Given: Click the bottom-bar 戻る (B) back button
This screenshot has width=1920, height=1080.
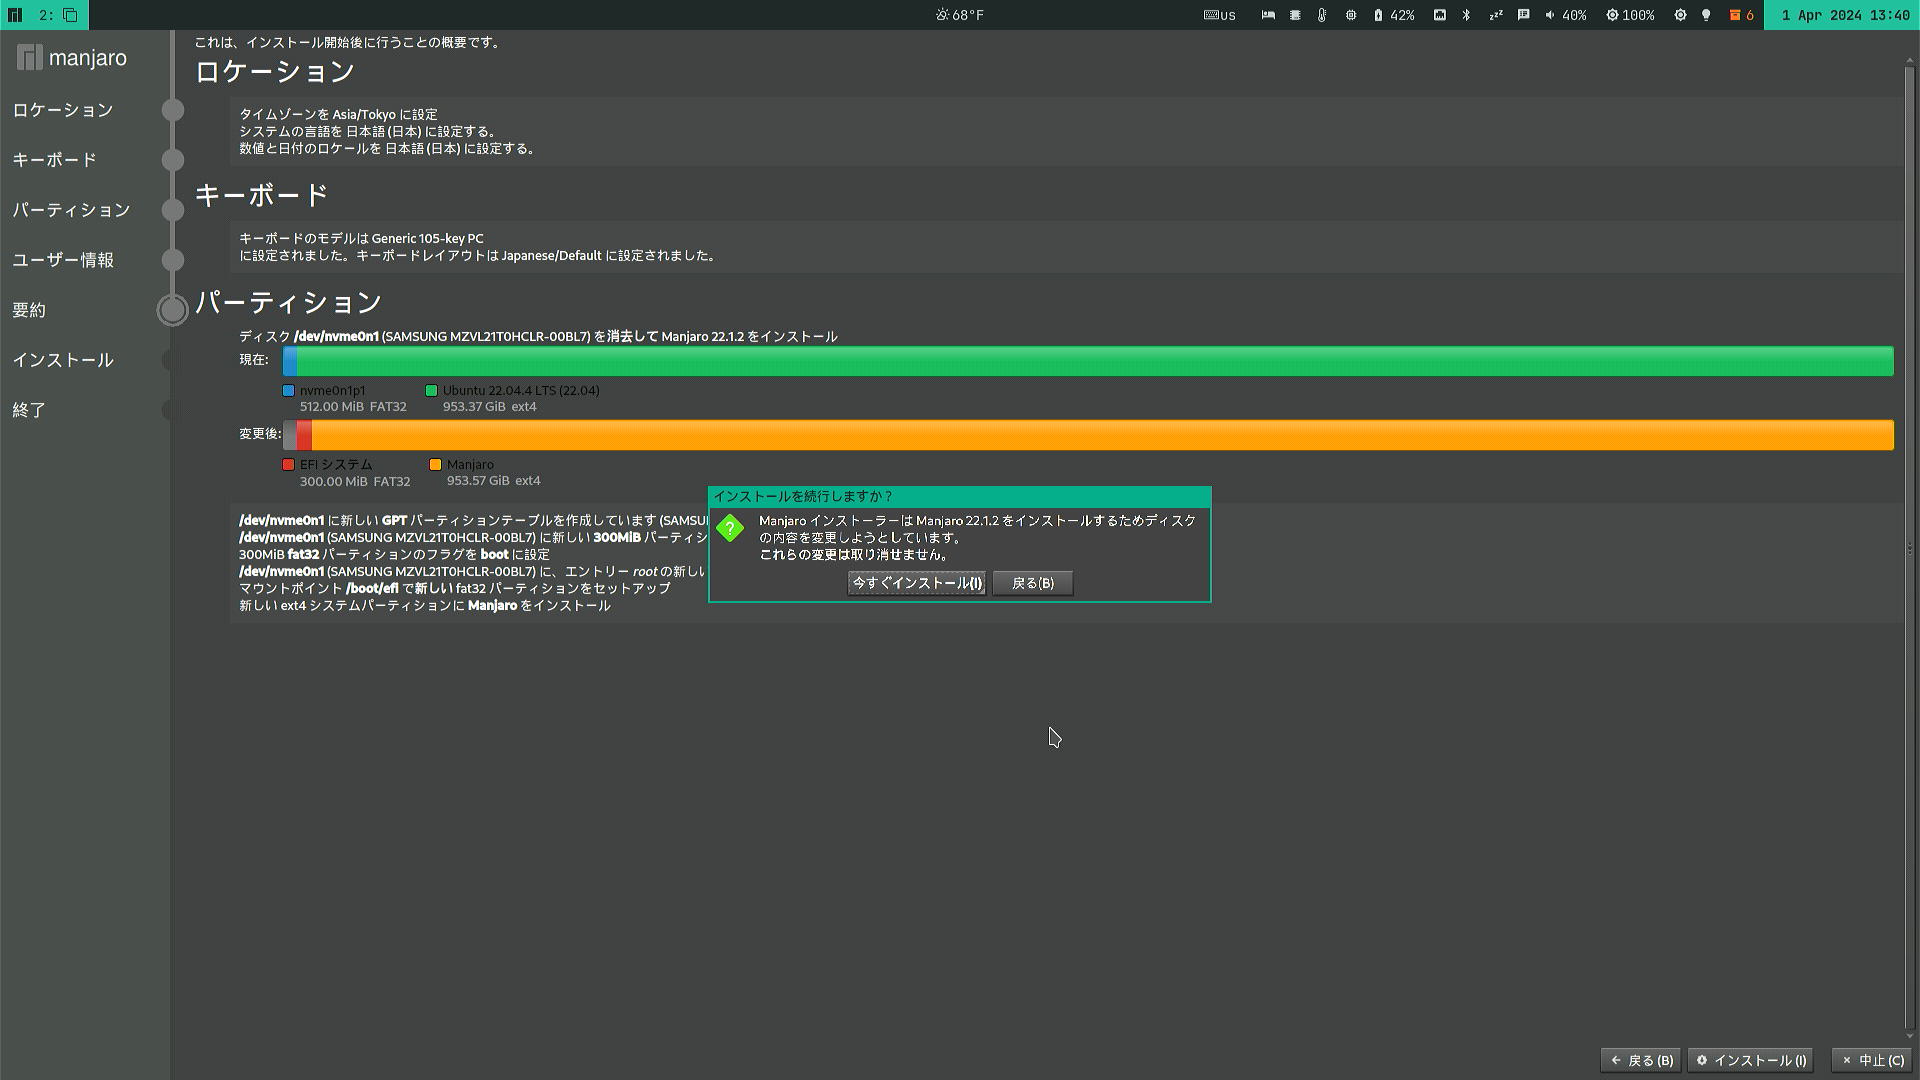Looking at the screenshot, I should click(x=1641, y=1060).
